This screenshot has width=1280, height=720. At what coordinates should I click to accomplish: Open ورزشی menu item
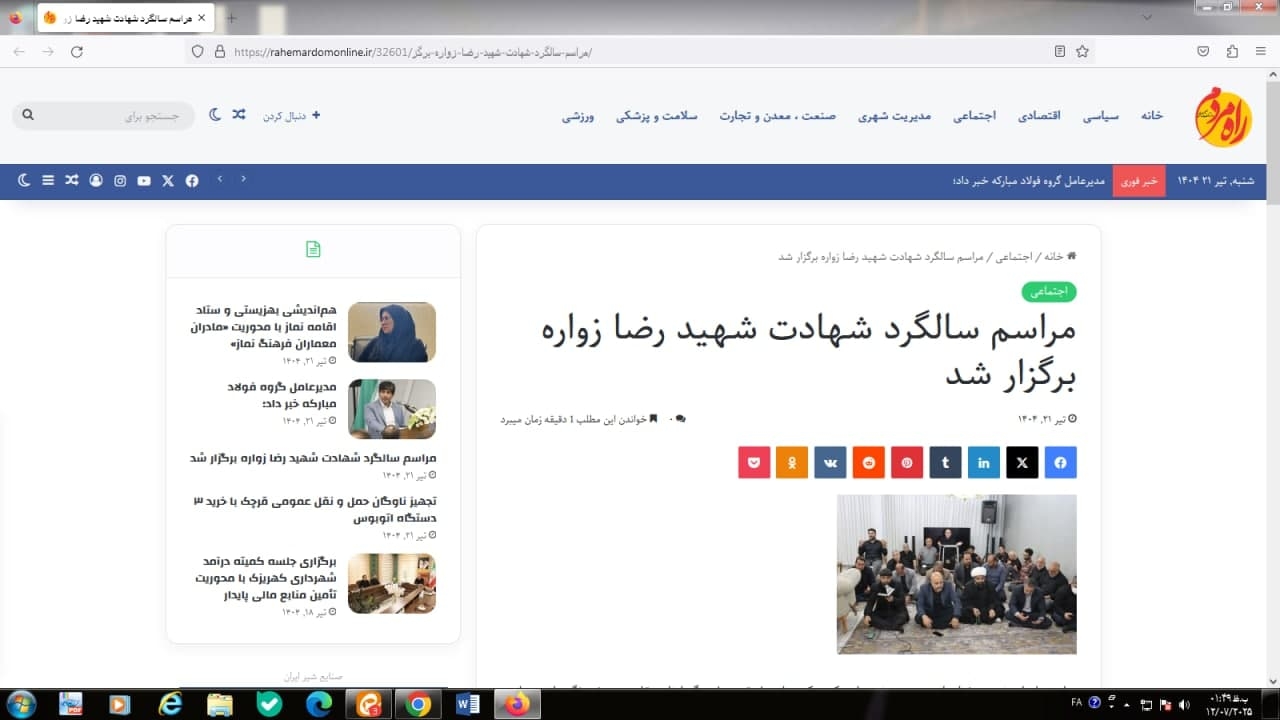point(578,116)
